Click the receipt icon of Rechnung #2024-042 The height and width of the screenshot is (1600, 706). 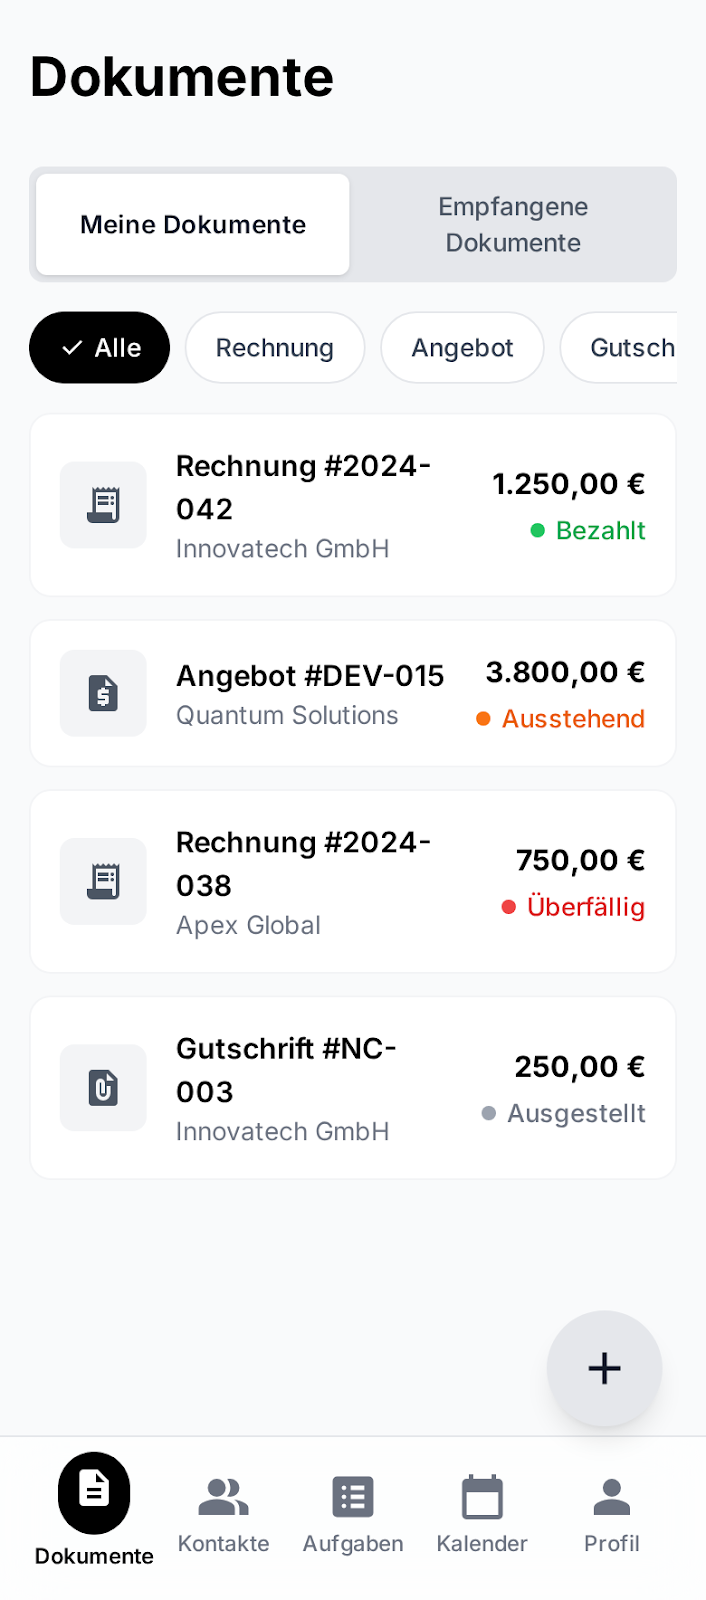[103, 505]
